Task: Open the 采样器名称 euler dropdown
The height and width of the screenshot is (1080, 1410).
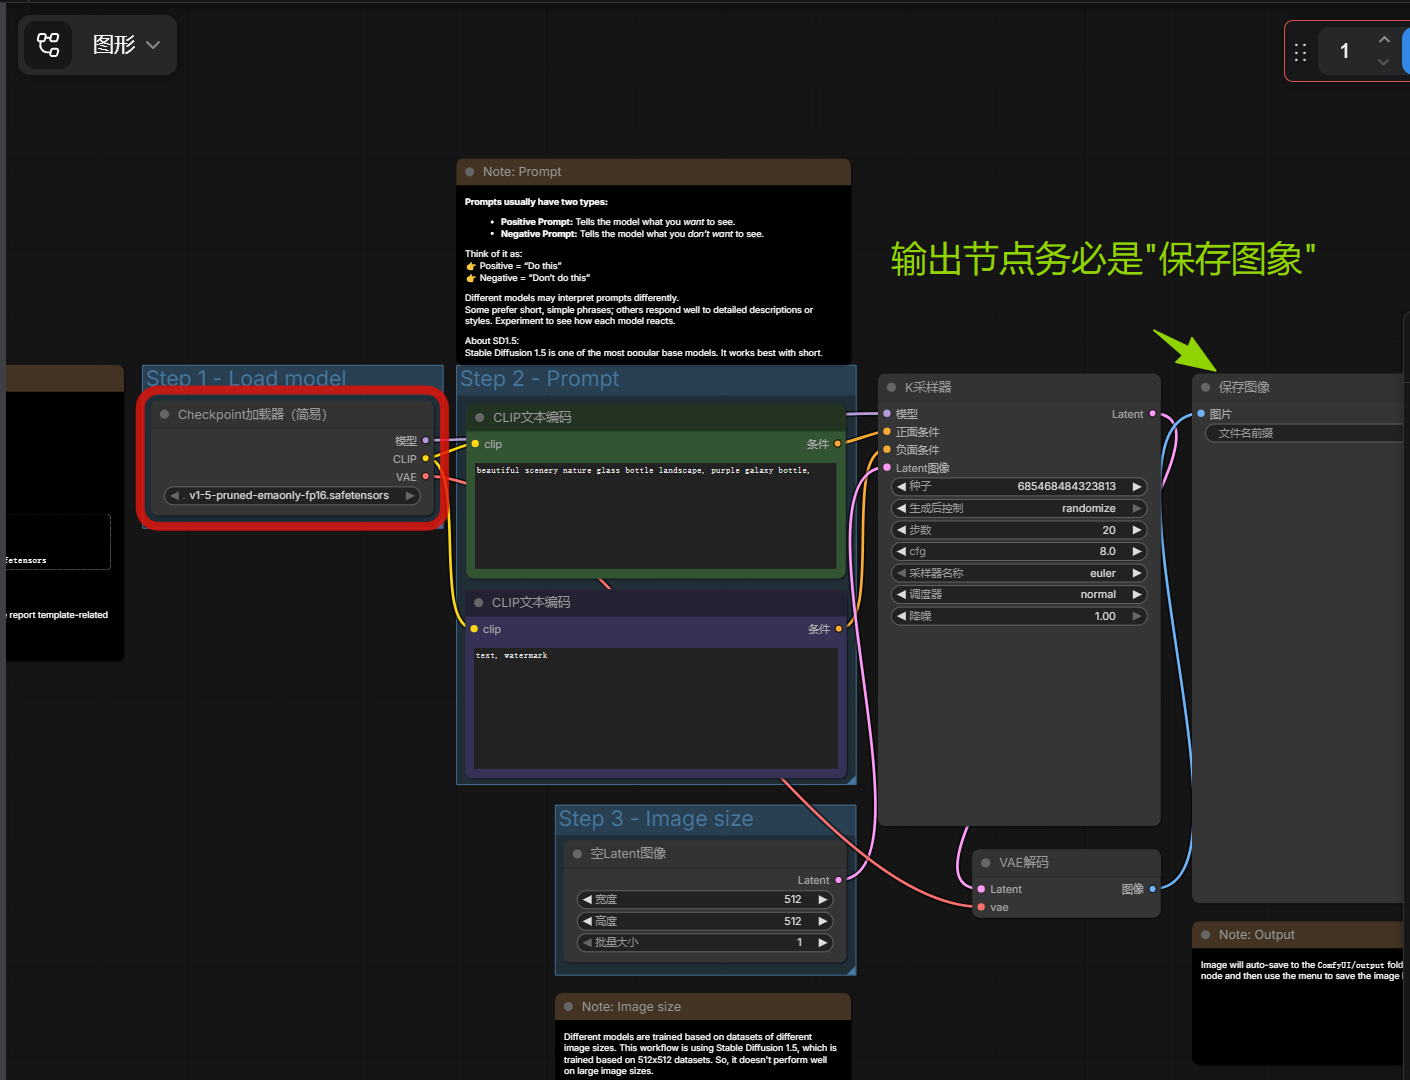Action: click(1019, 573)
